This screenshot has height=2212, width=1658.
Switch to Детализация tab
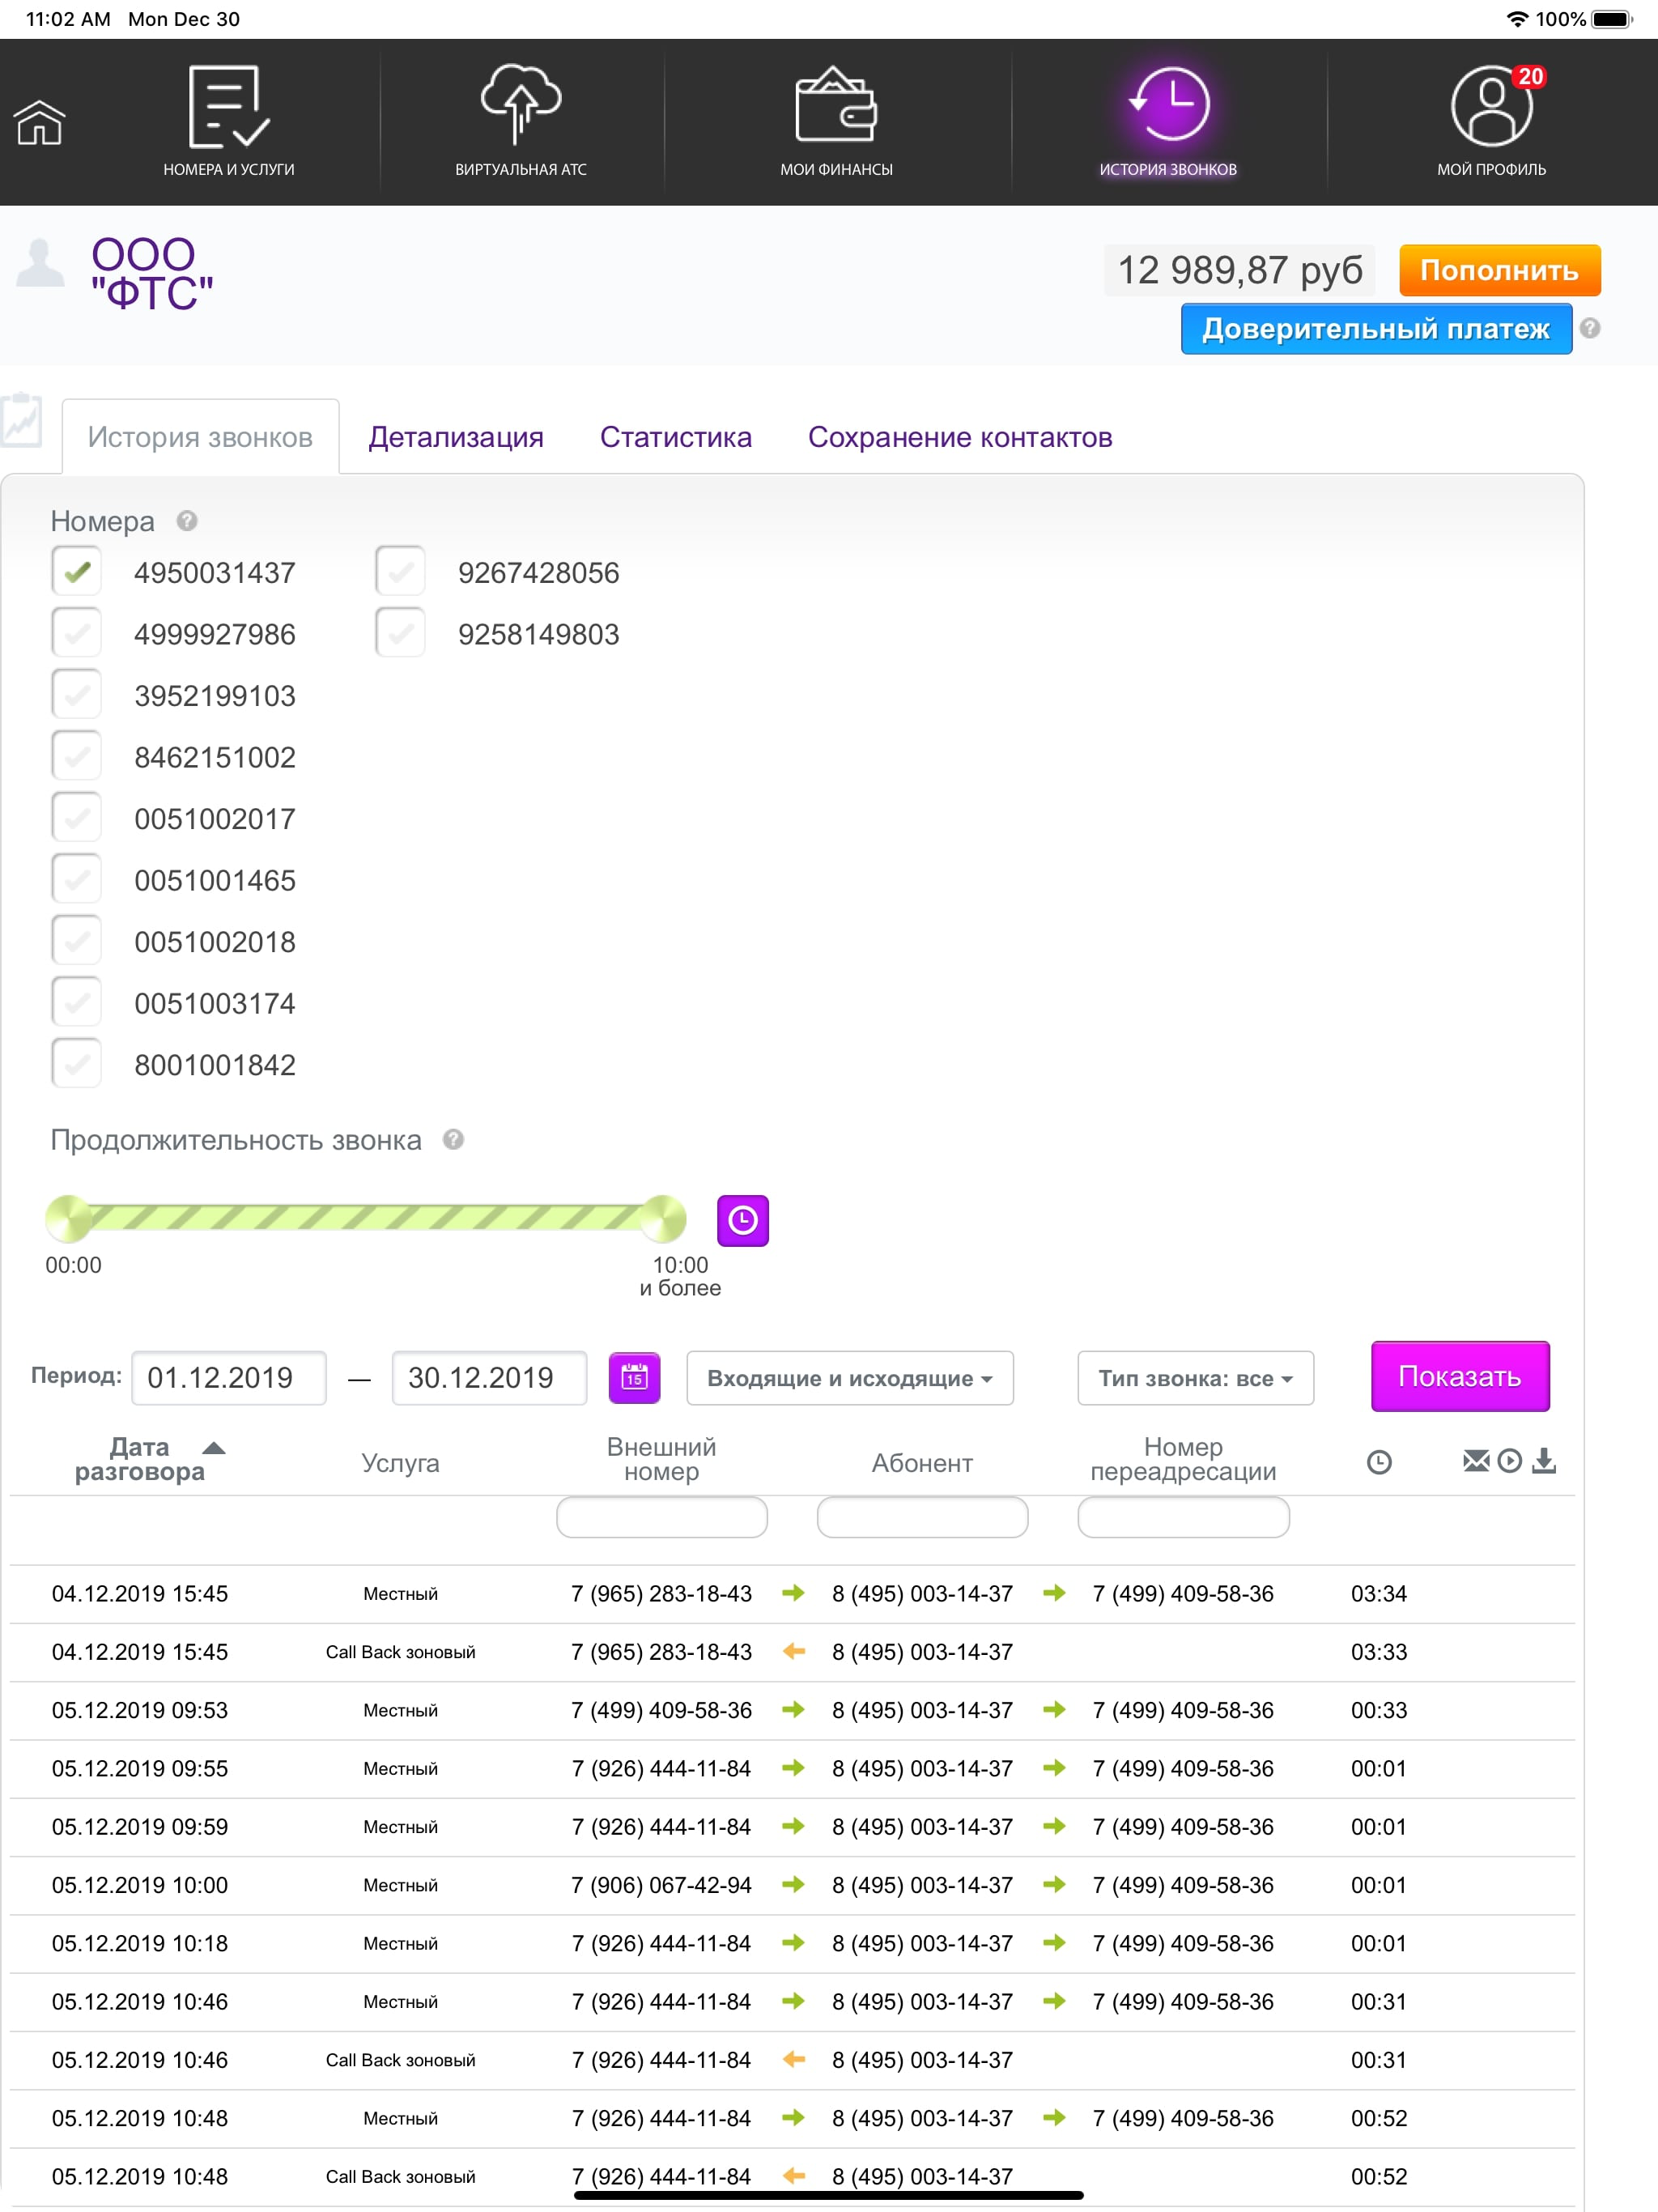456,437
